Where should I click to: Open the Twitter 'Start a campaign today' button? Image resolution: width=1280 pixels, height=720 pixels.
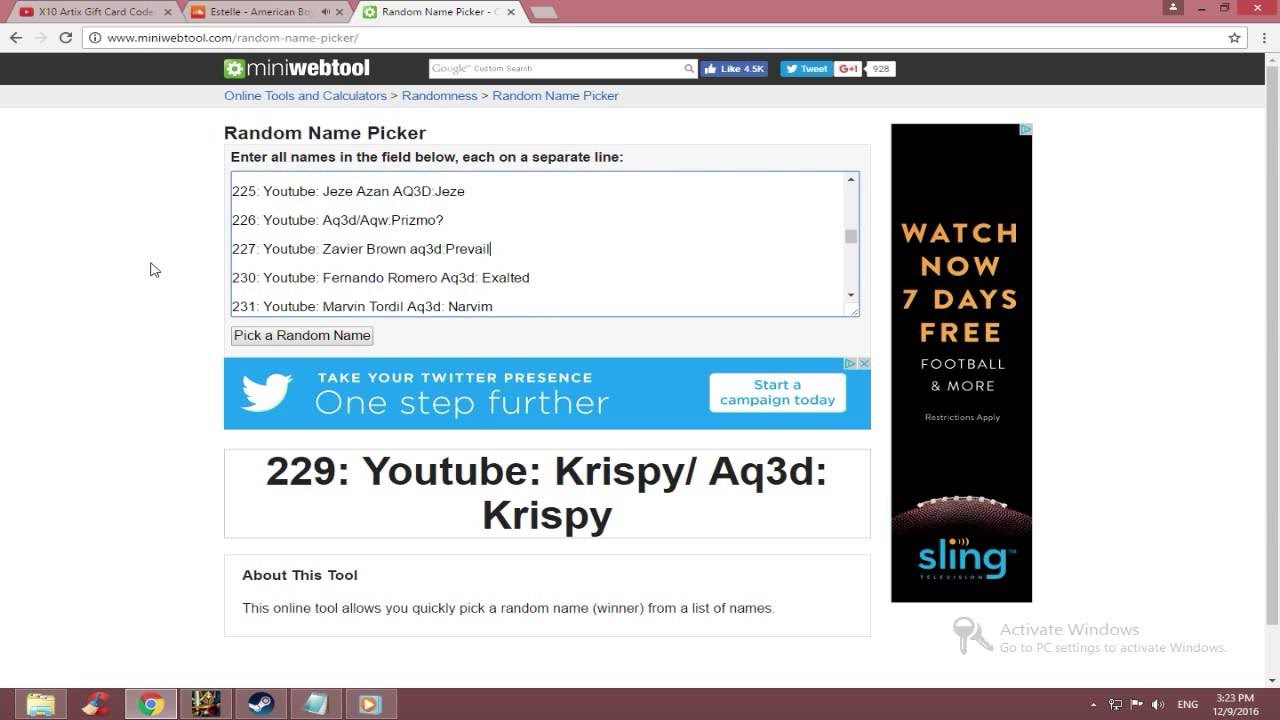[778, 393]
